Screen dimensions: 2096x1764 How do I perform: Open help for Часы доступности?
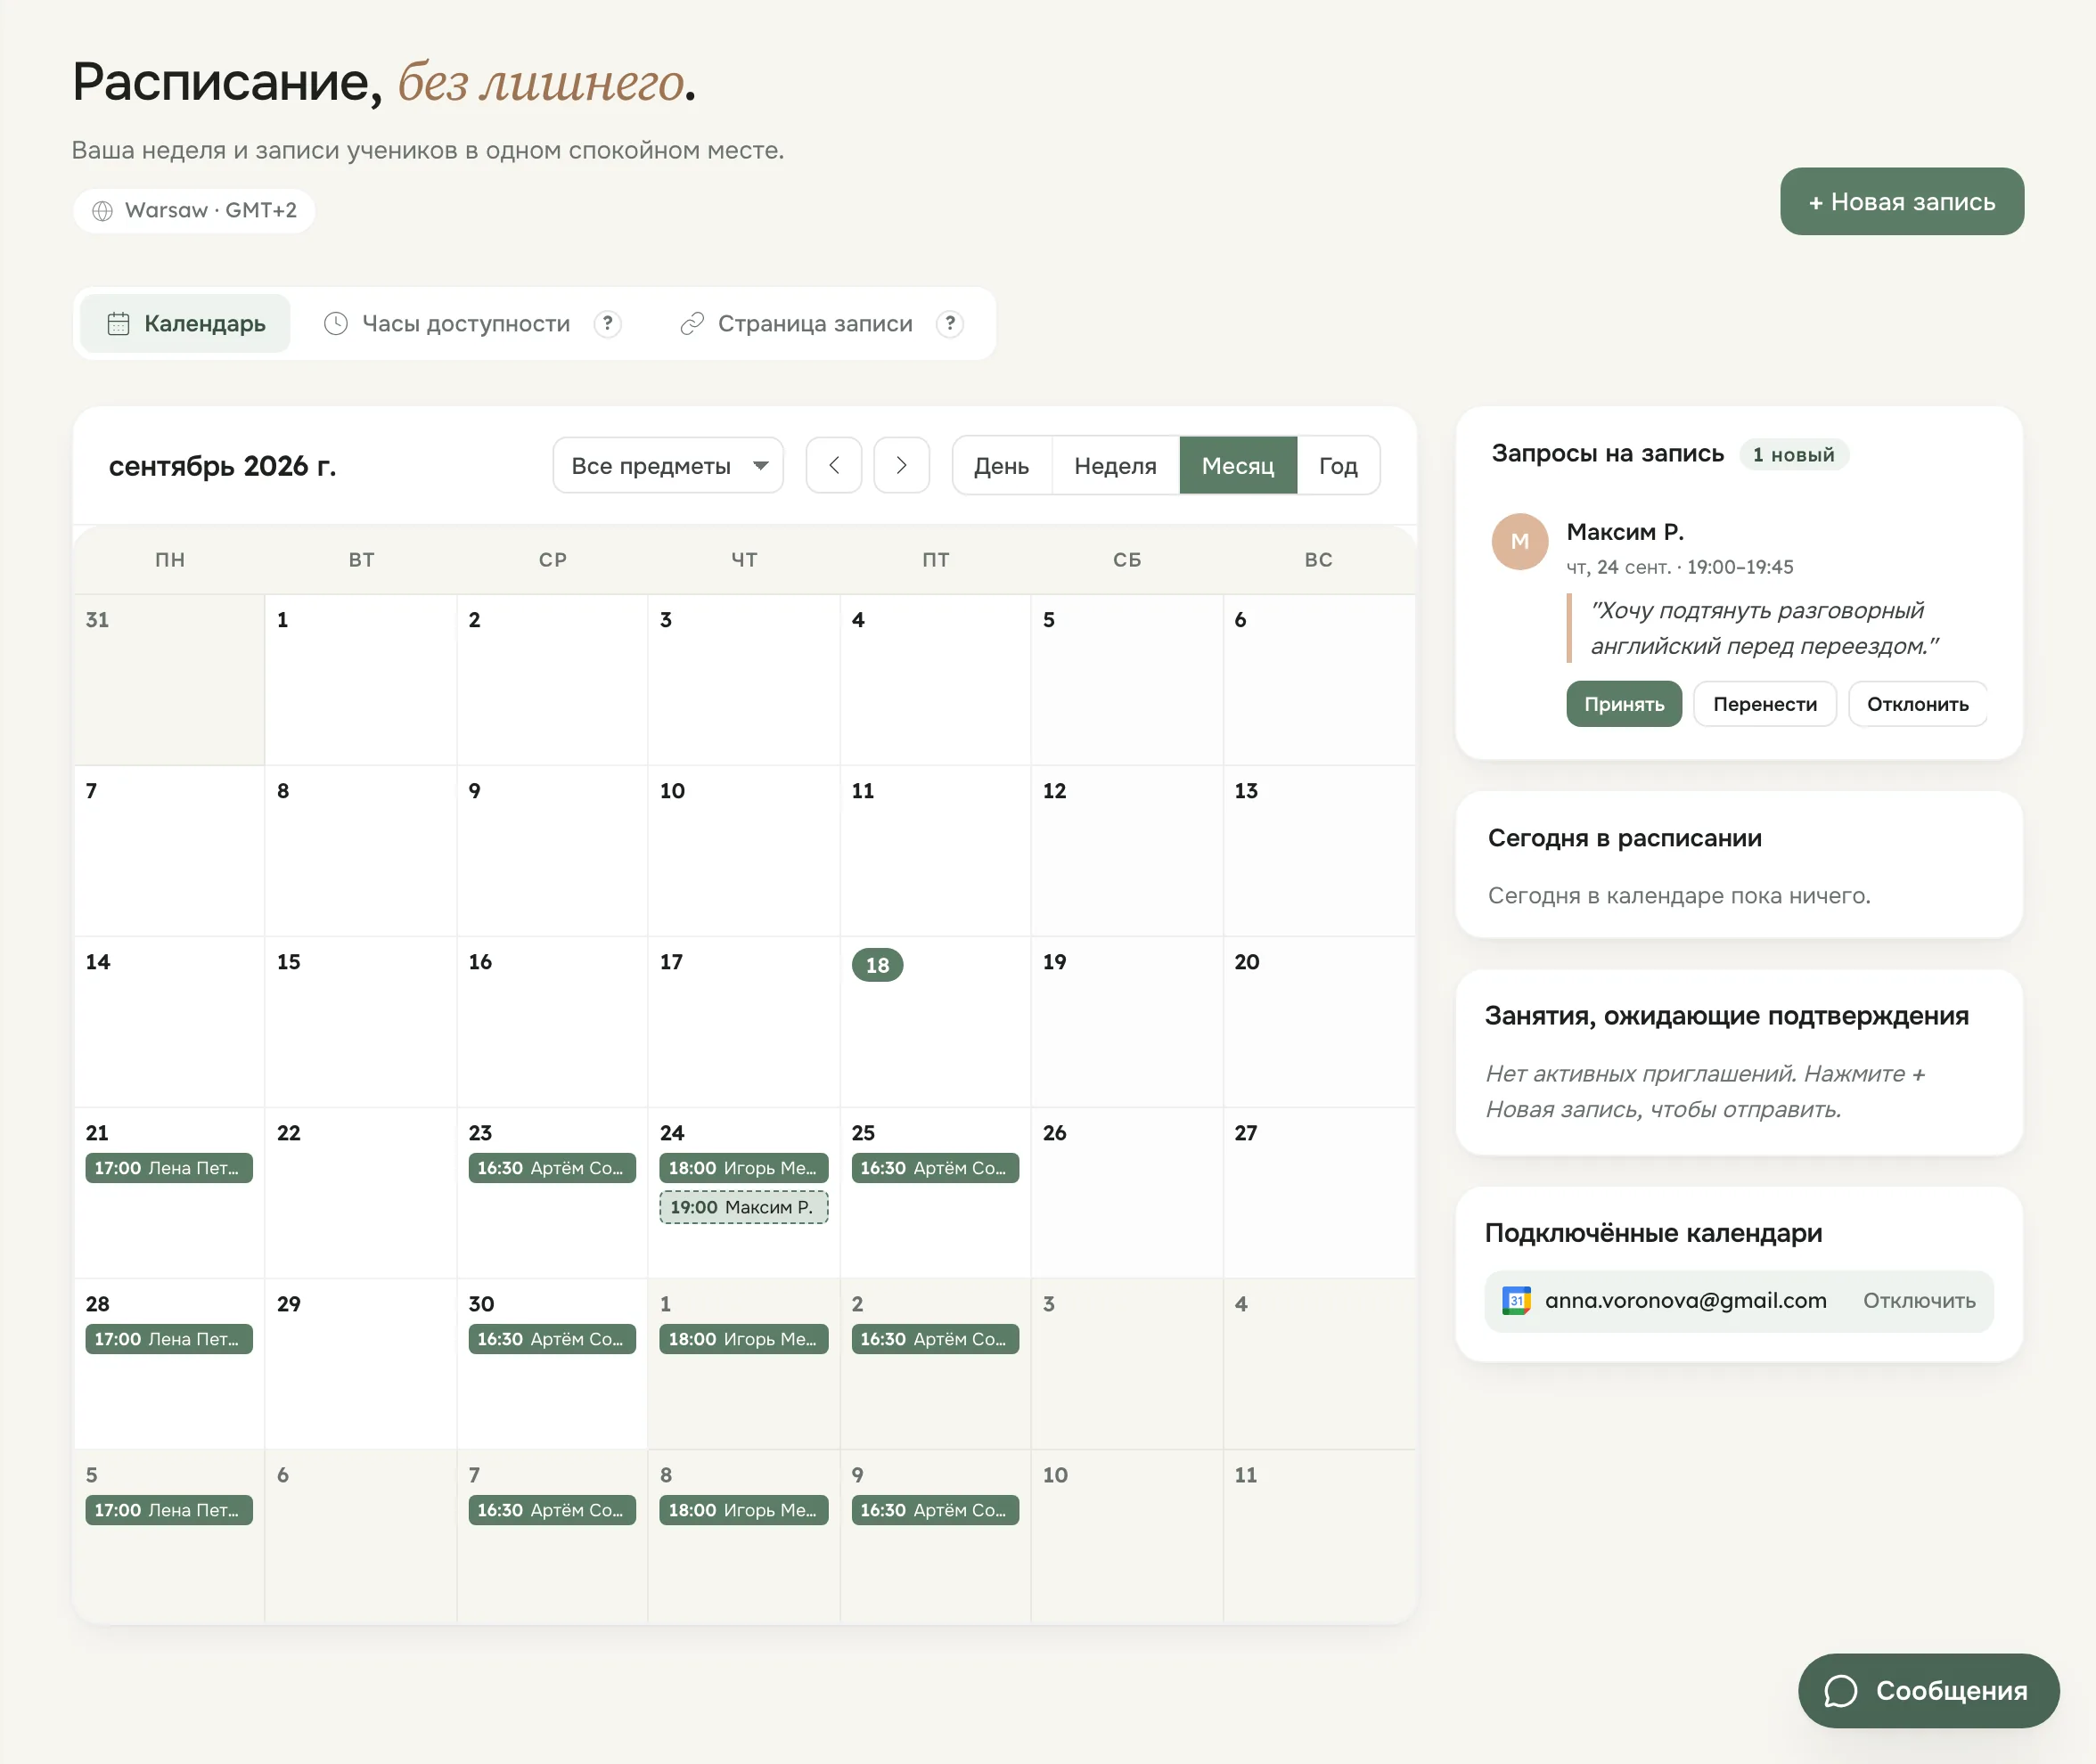click(x=607, y=324)
